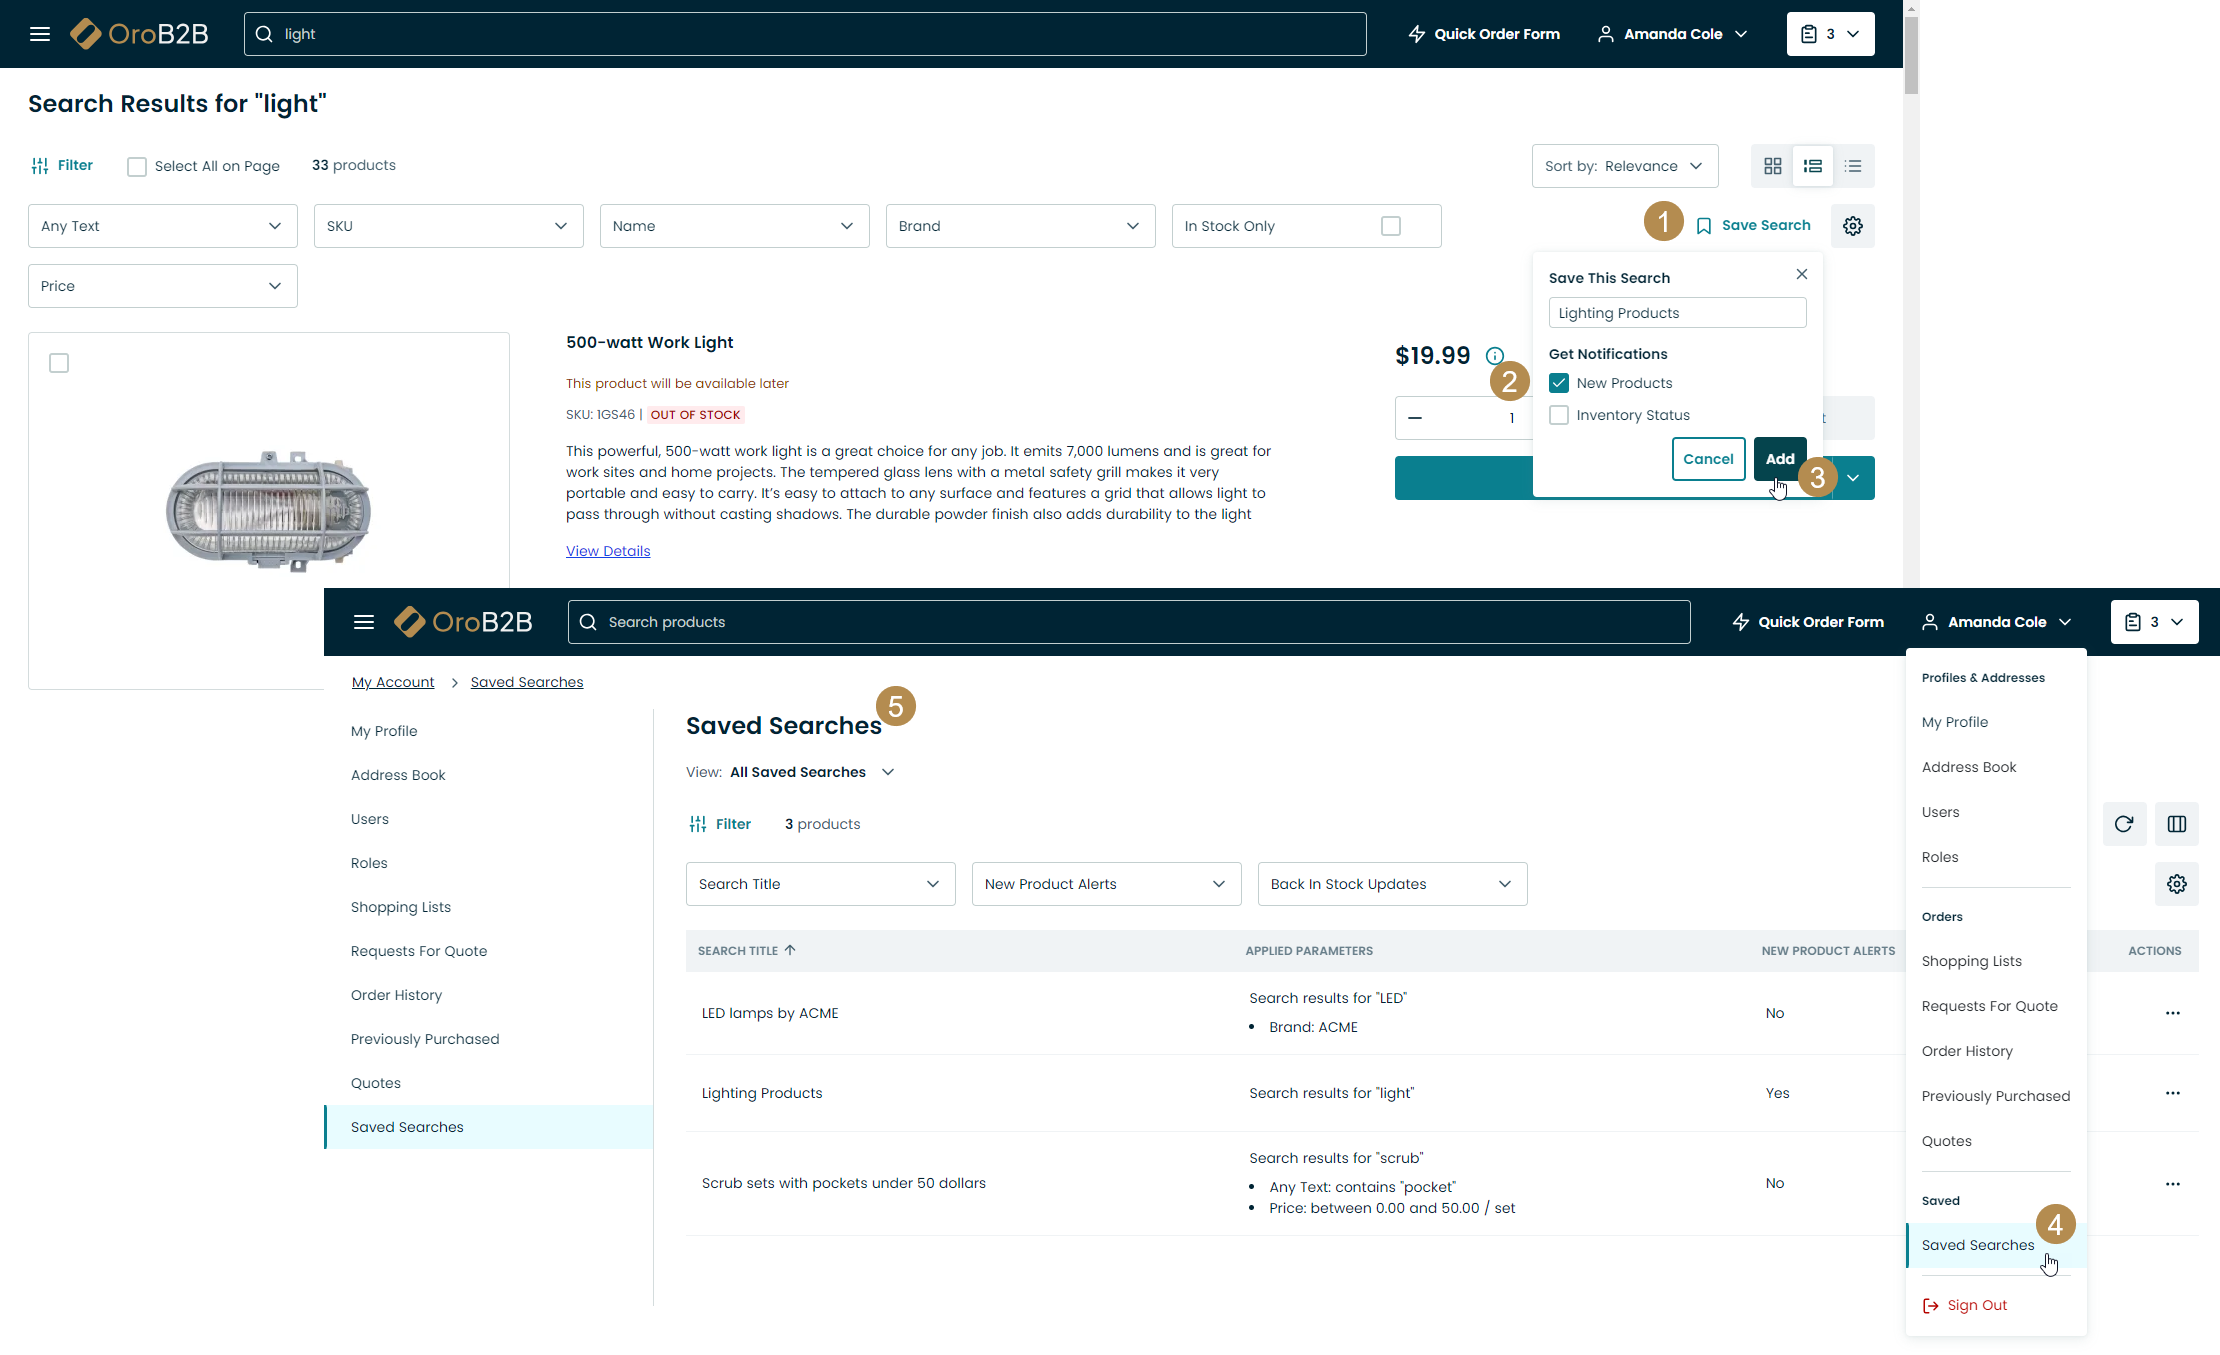This screenshot has width=2220, height=1355.
Task: Expand the Brand filter dropdown
Action: point(1020,226)
